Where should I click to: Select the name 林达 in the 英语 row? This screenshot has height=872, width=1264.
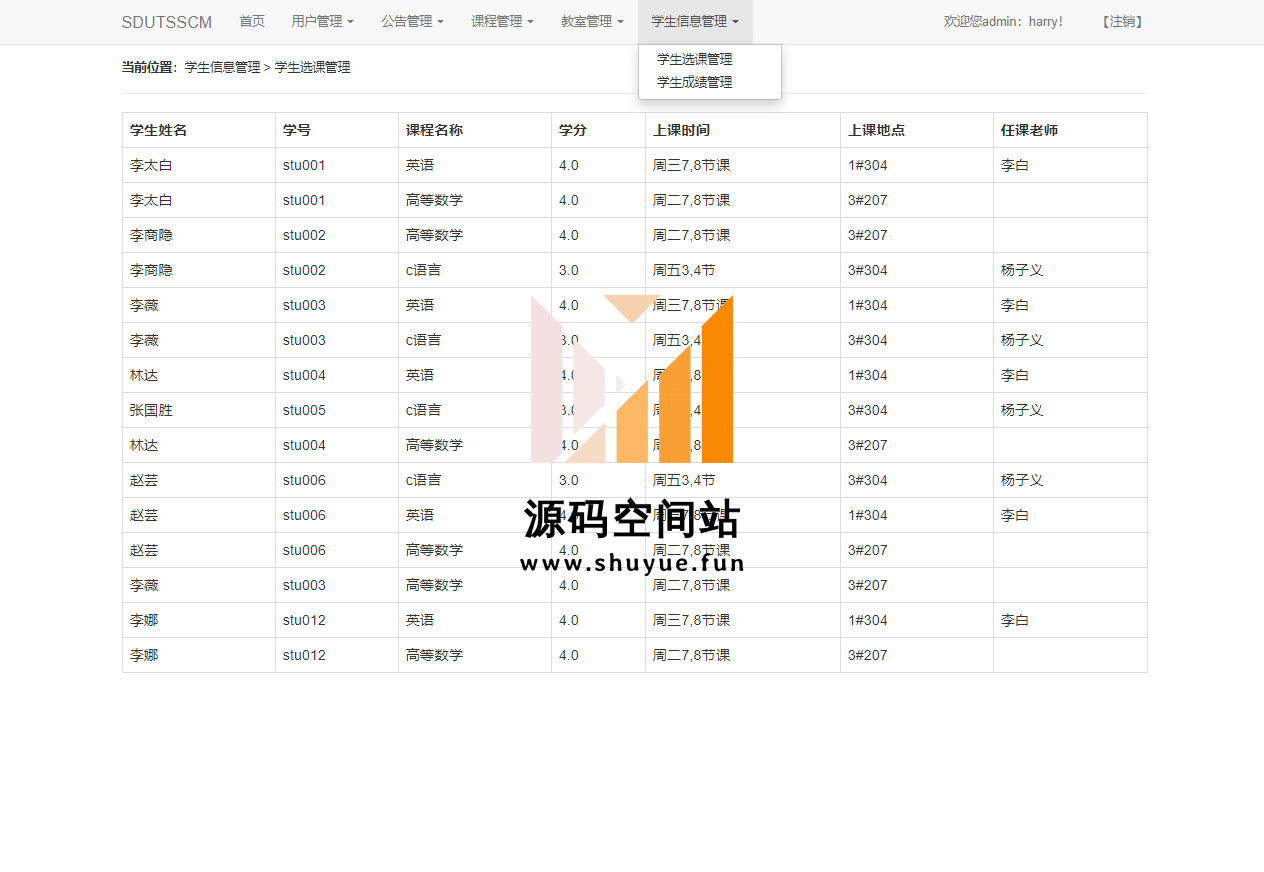point(144,375)
